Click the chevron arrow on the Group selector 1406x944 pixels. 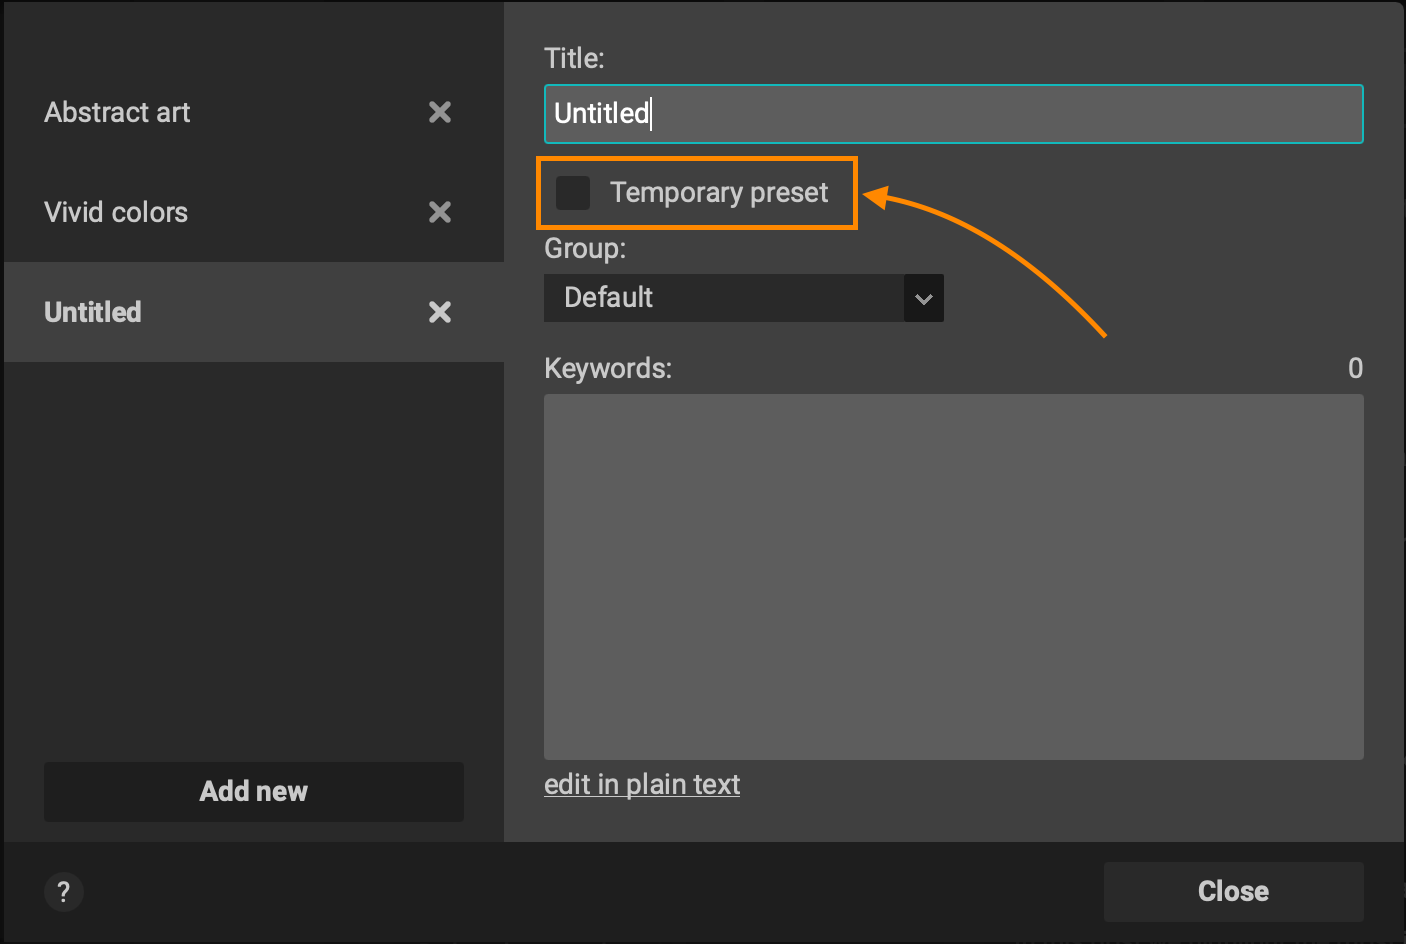click(x=922, y=298)
